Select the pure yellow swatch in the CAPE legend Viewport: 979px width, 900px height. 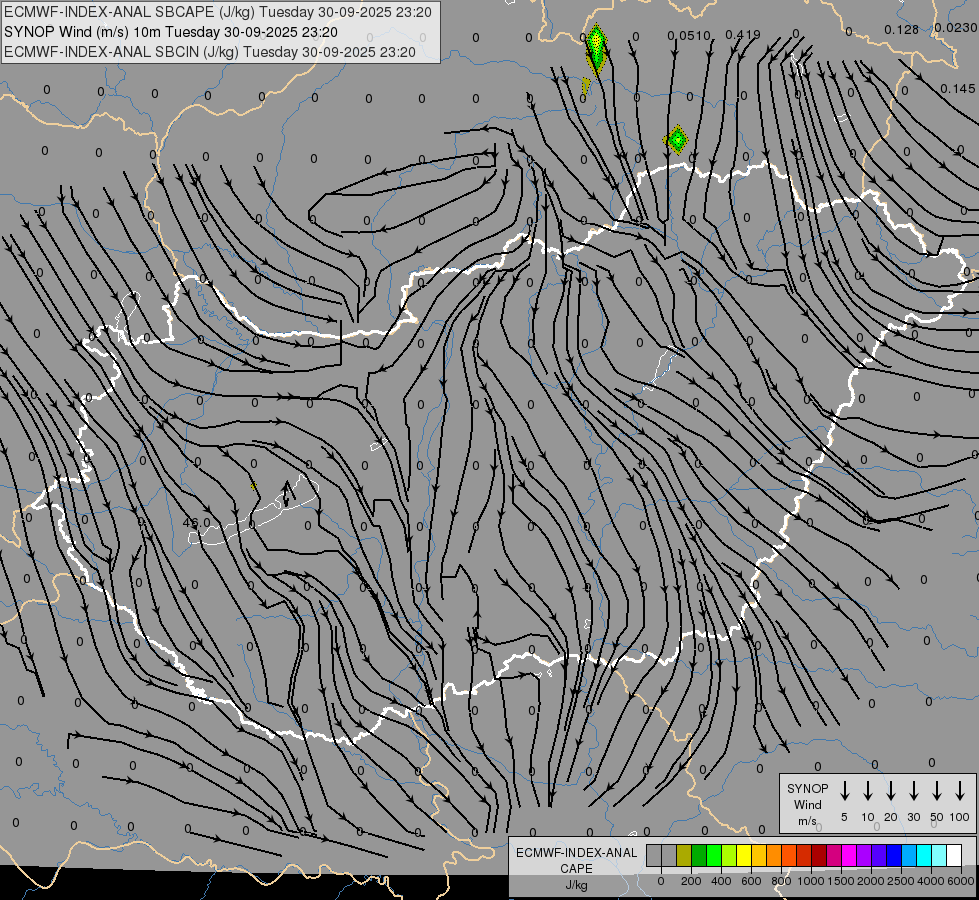tap(744, 856)
